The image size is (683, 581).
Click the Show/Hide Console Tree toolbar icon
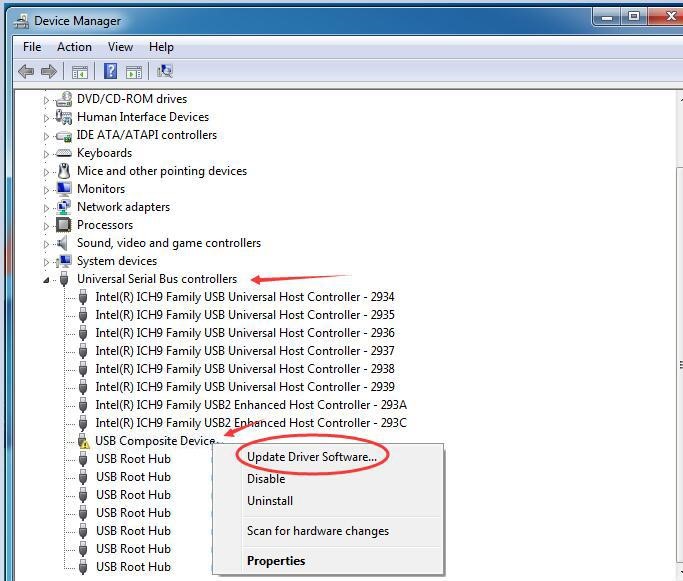pyautogui.click(x=80, y=71)
